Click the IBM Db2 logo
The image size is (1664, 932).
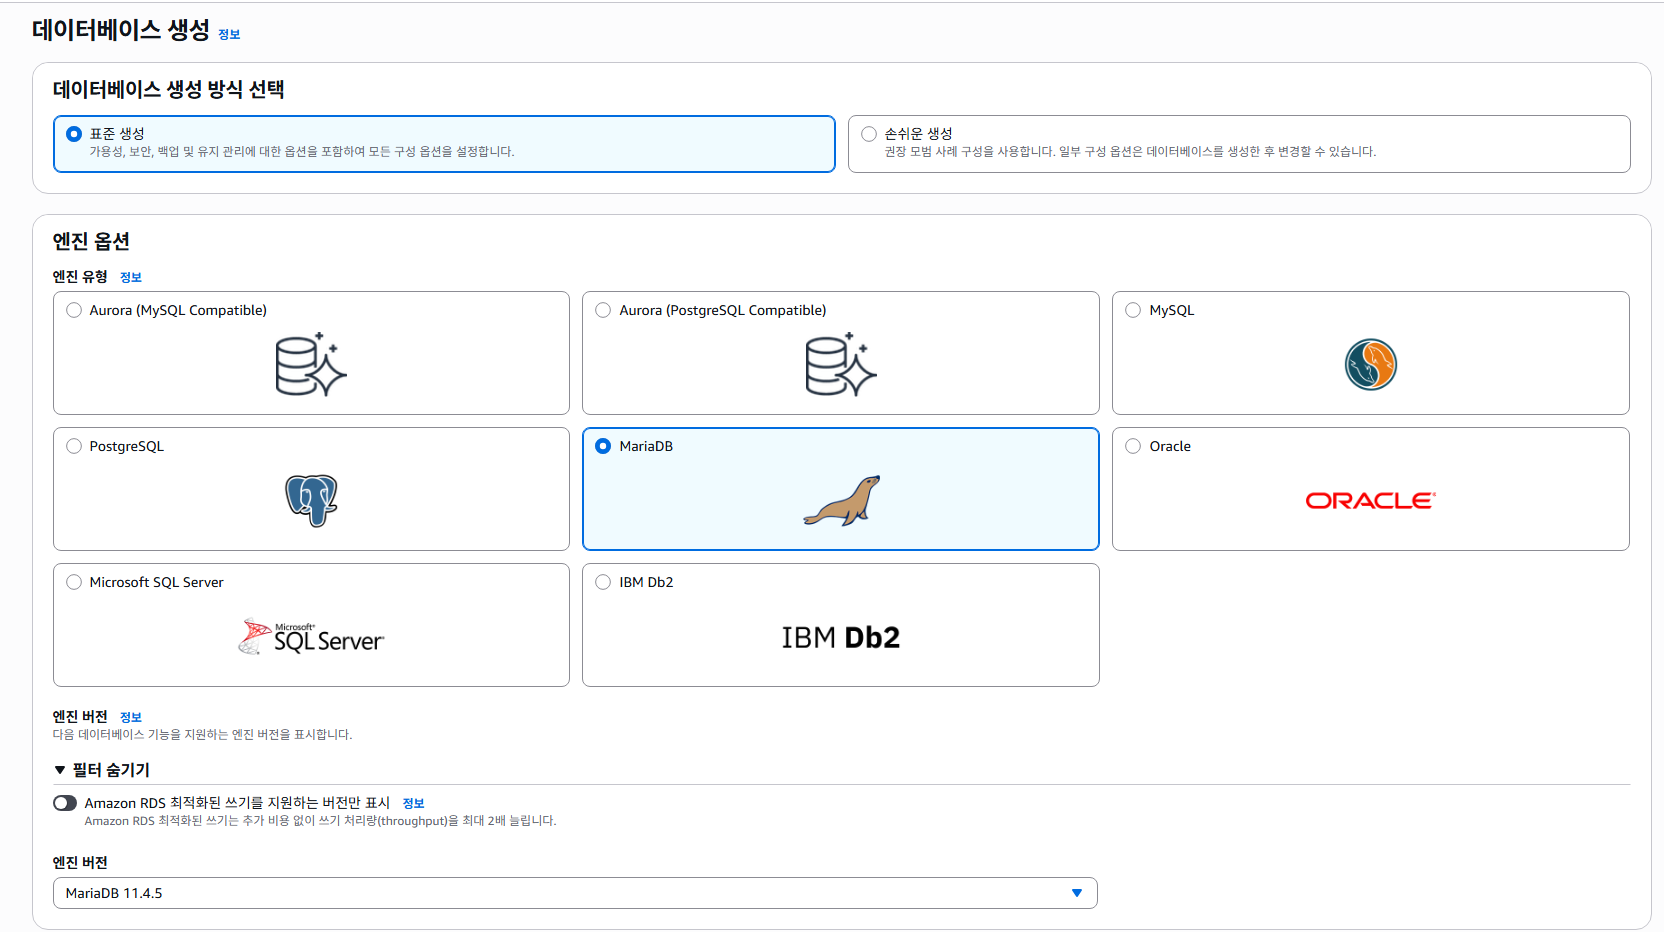pyautogui.click(x=841, y=637)
